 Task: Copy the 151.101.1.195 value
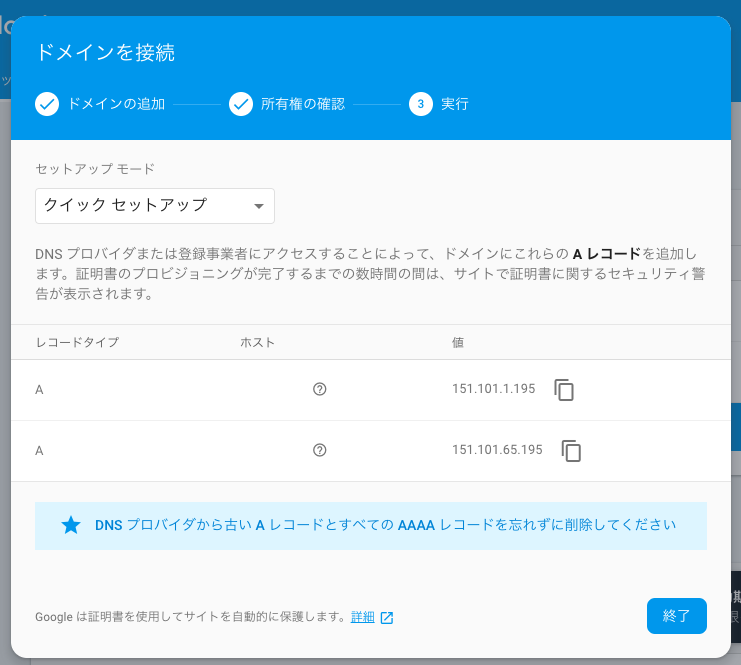point(564,390)
